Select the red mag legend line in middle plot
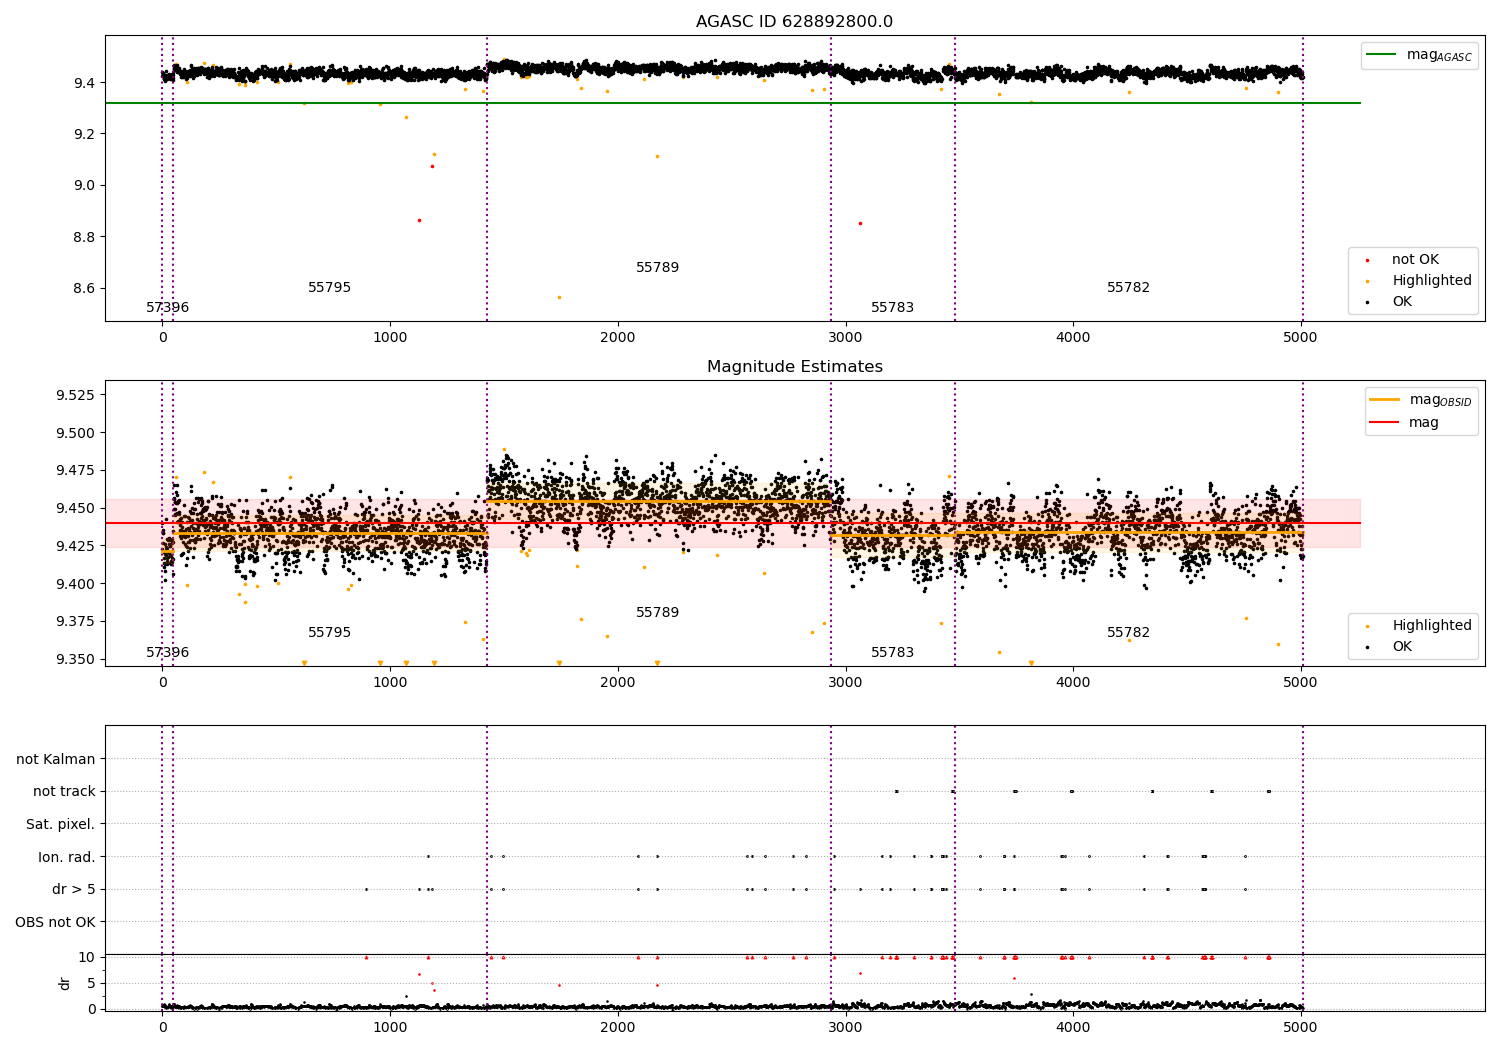This screenshot has width=1500, height=1050. click(1385, 423)
